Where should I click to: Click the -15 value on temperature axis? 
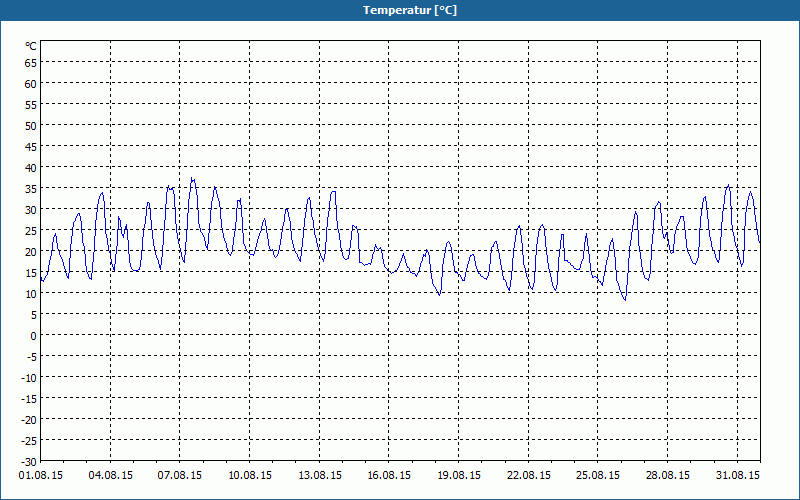point(29,399)
